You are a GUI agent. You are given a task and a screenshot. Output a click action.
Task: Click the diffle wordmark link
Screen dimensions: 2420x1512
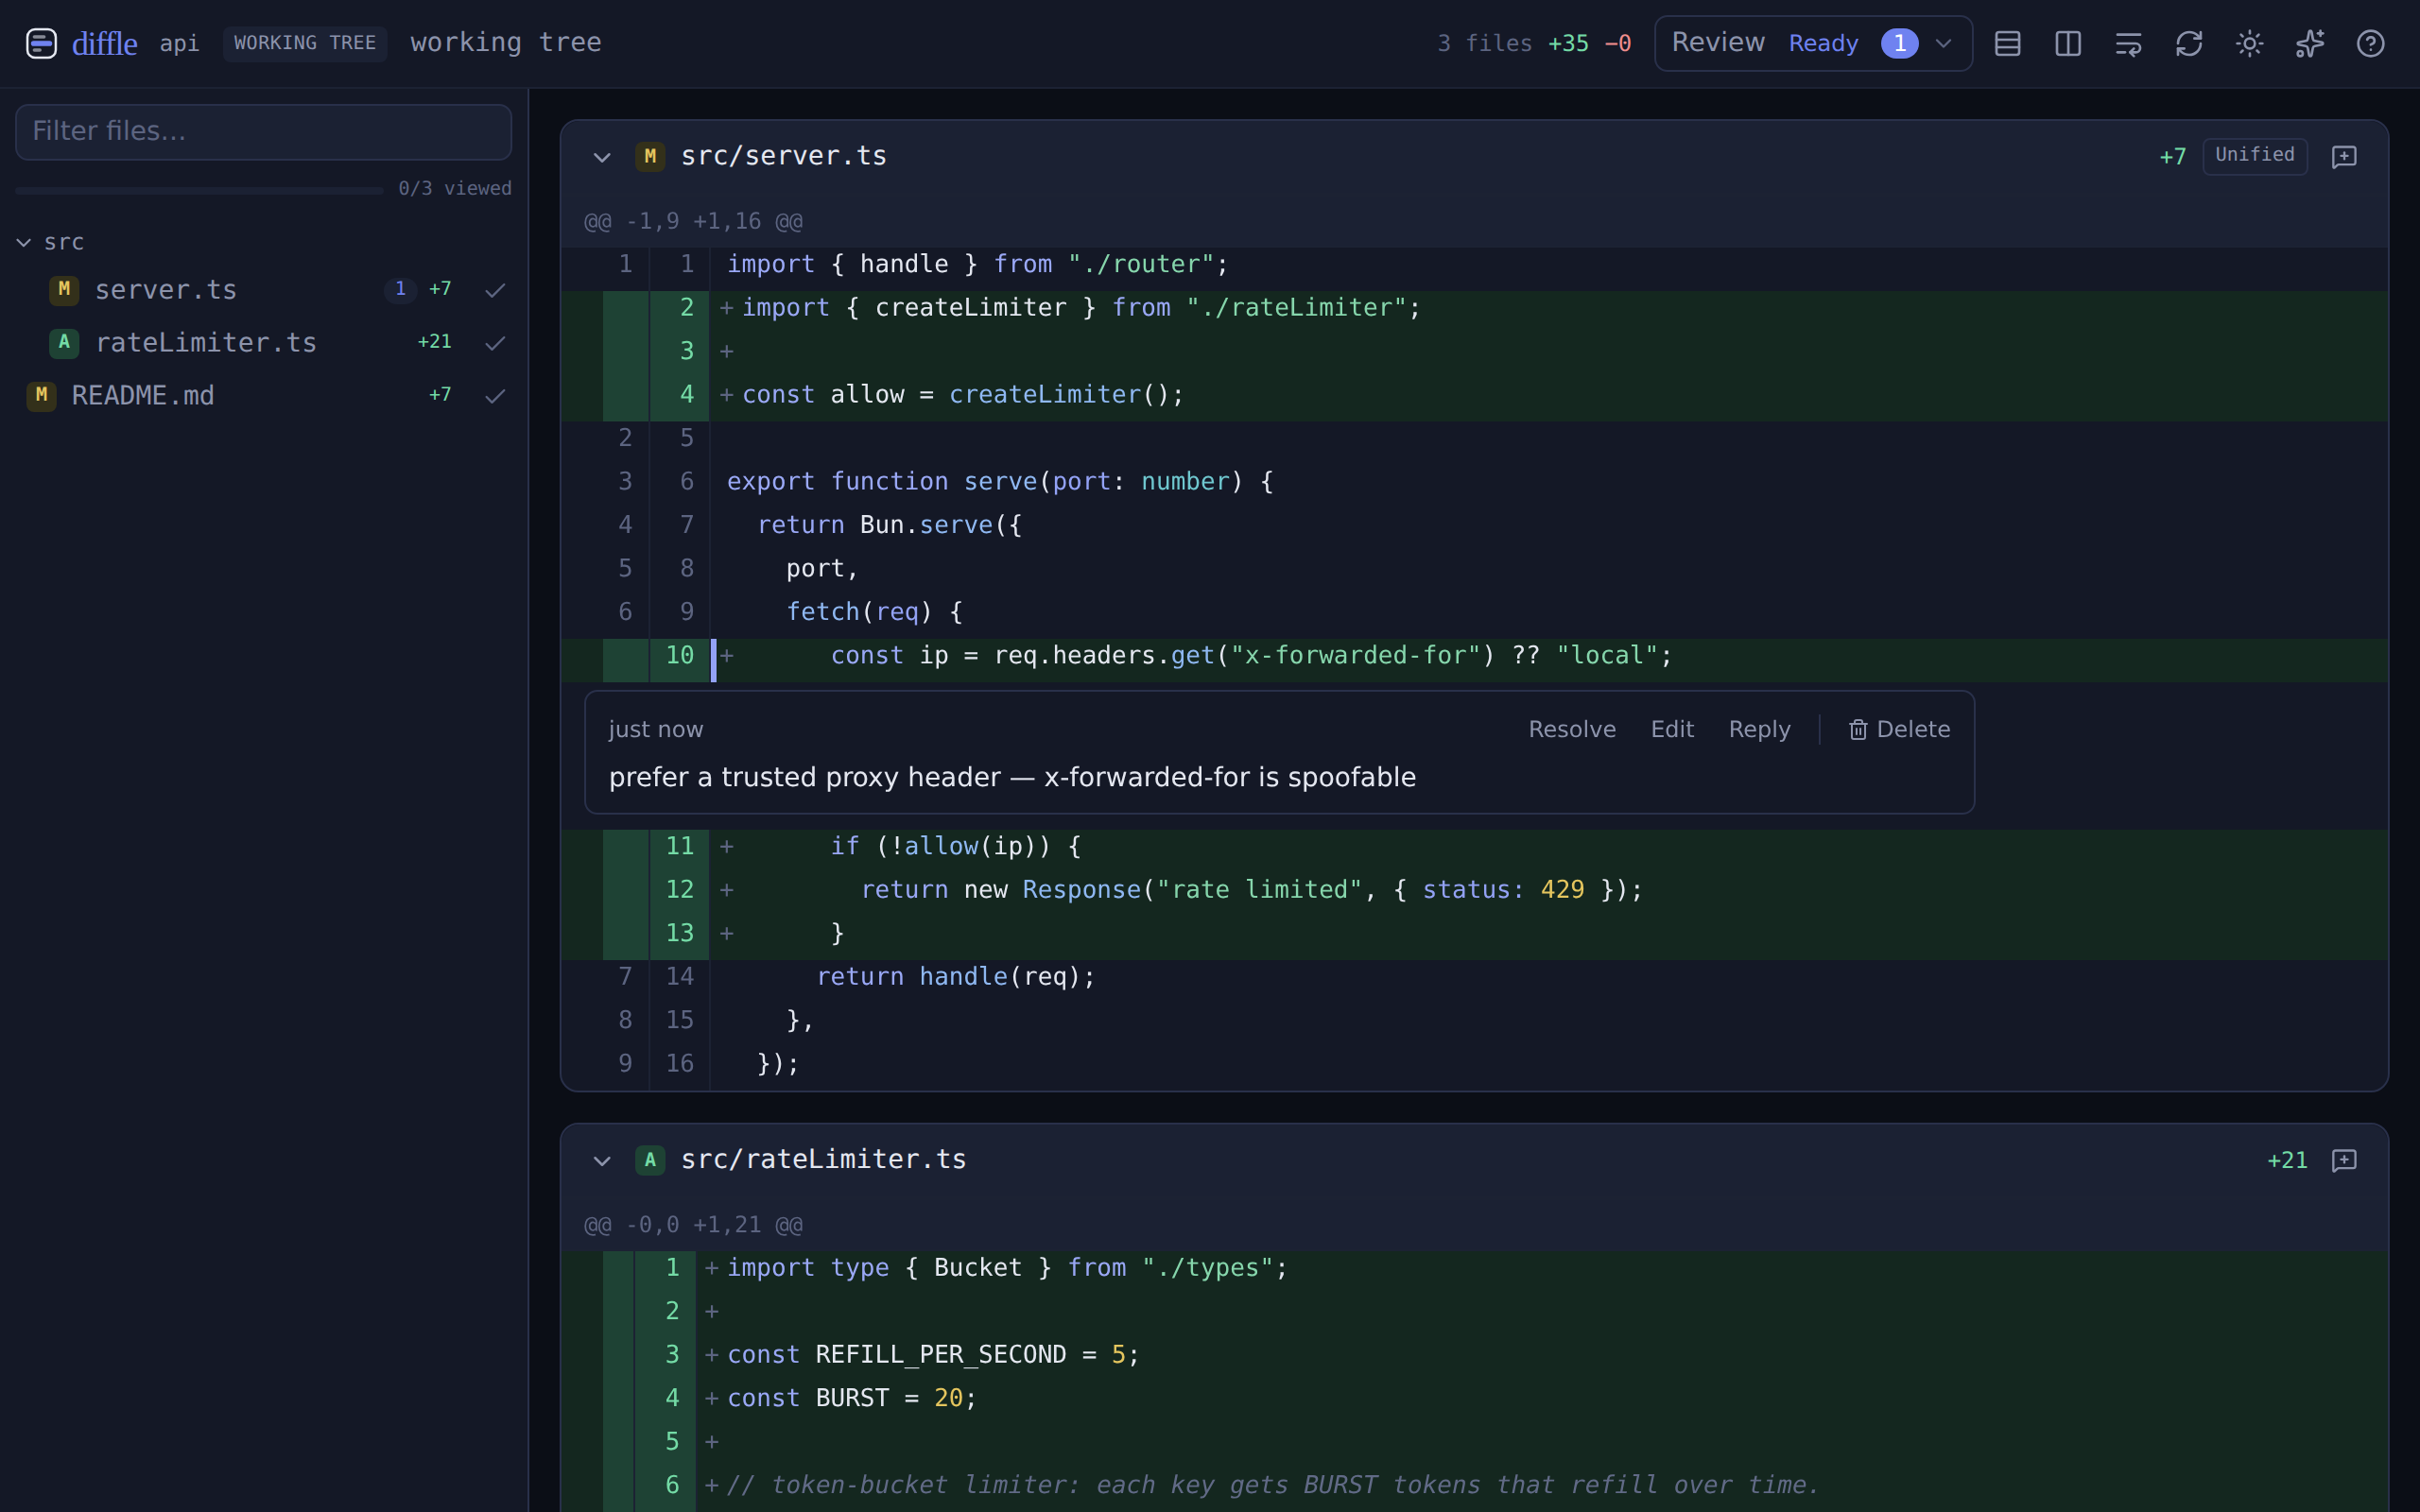click(x=104, y=43)
